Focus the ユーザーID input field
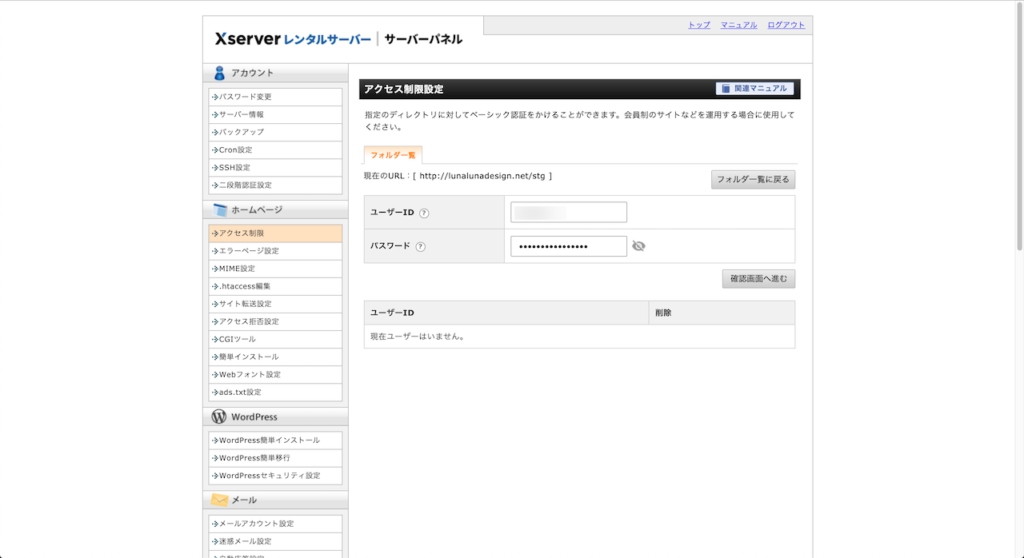Viewport: 1024px width, 558px height. point(568,212)
